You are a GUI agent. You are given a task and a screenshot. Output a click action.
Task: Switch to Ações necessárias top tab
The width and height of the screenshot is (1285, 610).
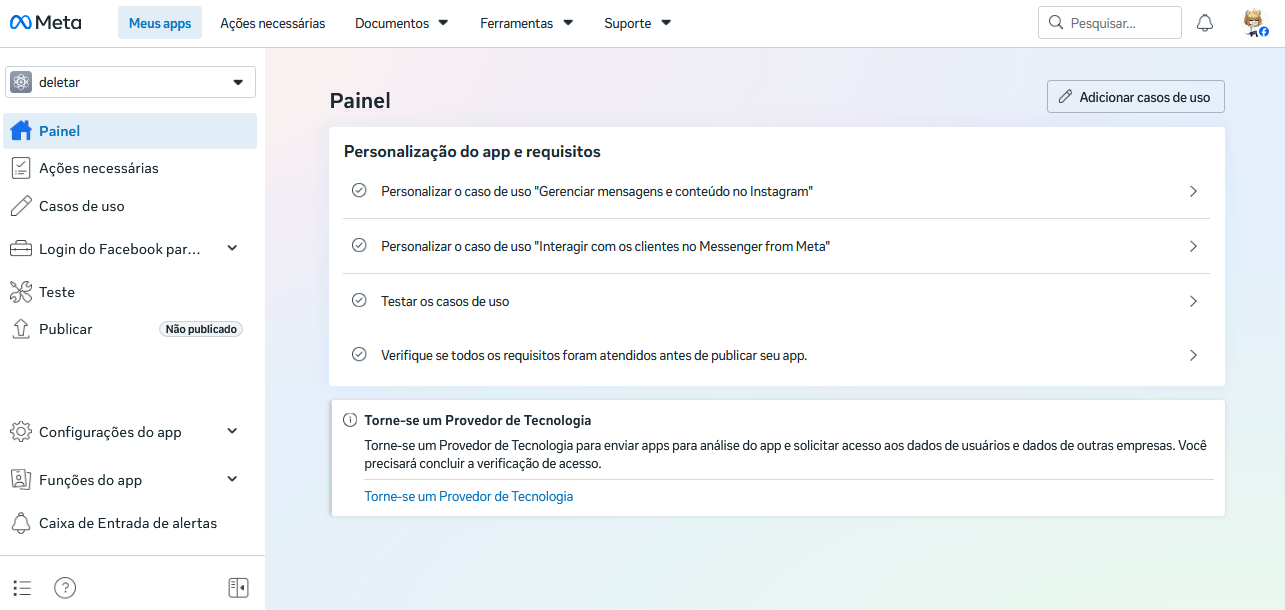pos(272,23)
